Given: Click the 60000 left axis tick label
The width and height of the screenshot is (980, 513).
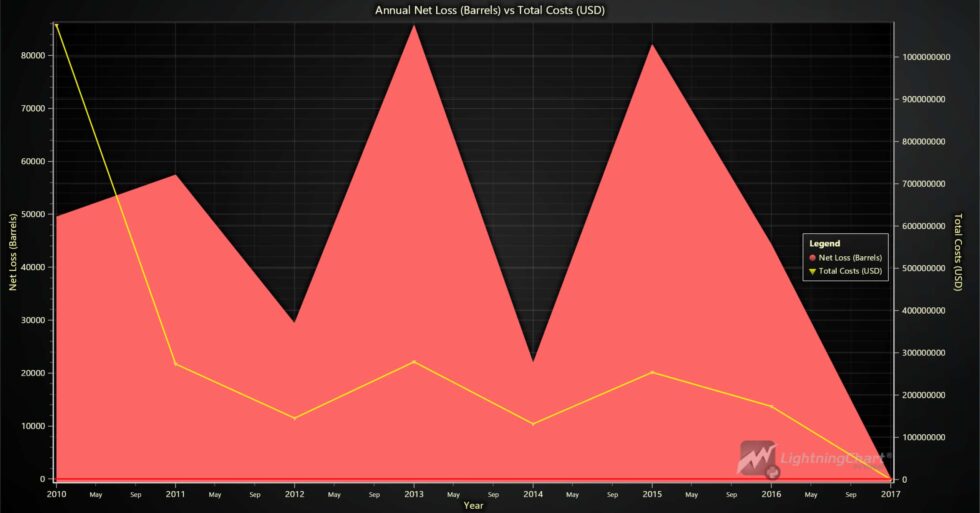Looking at the screenshot, I should pyautogui.click(x=33, y=161).
